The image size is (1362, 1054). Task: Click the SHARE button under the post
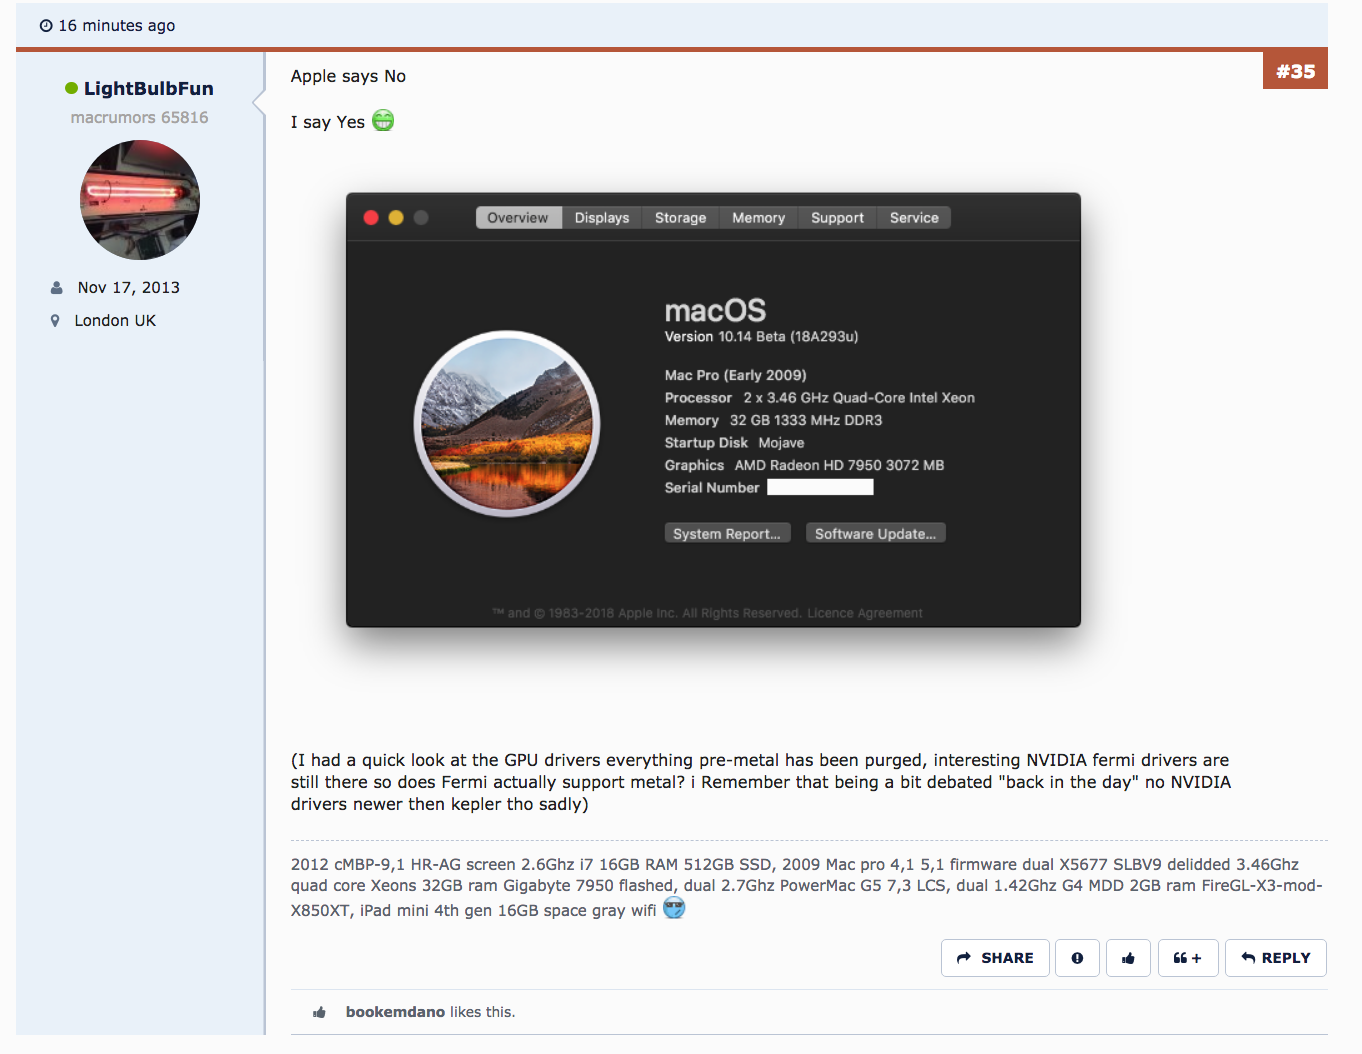[x=995, y=958]
